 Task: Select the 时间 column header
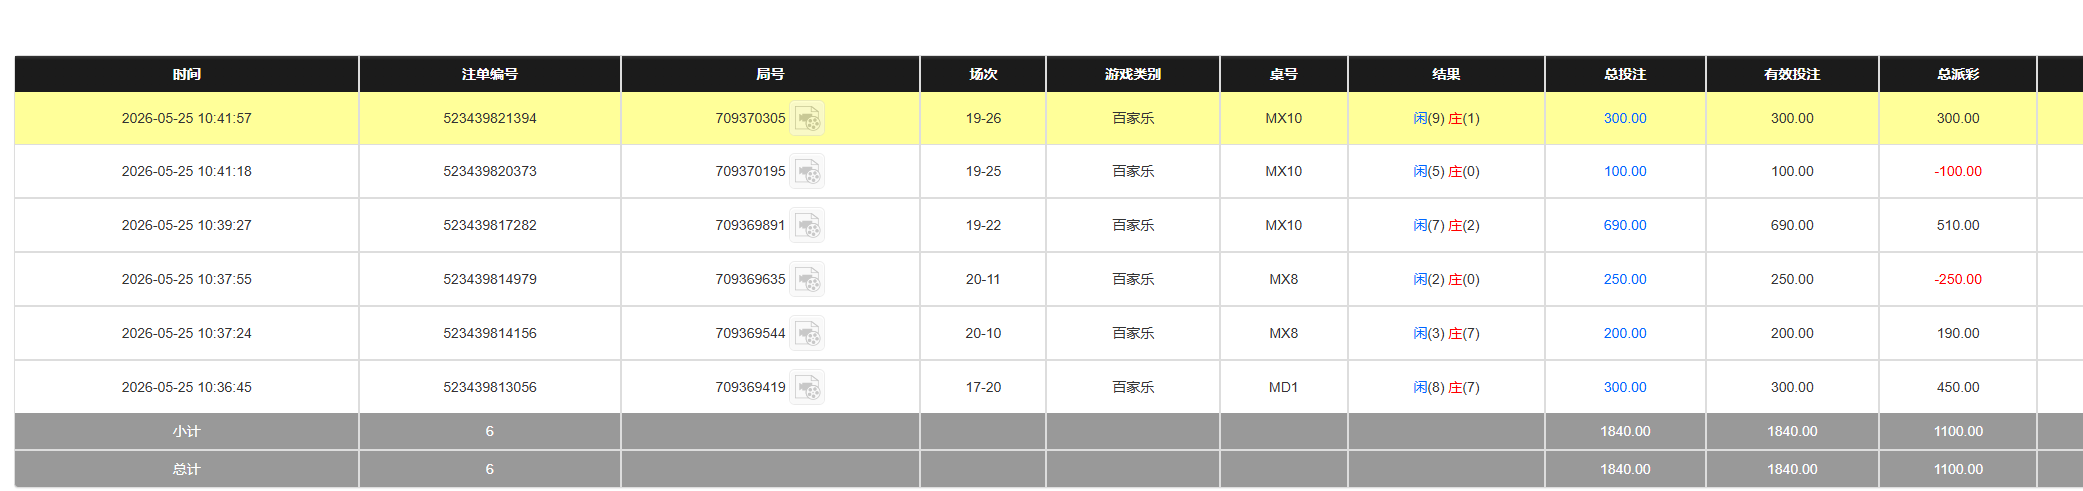click(x=187, y=74)
